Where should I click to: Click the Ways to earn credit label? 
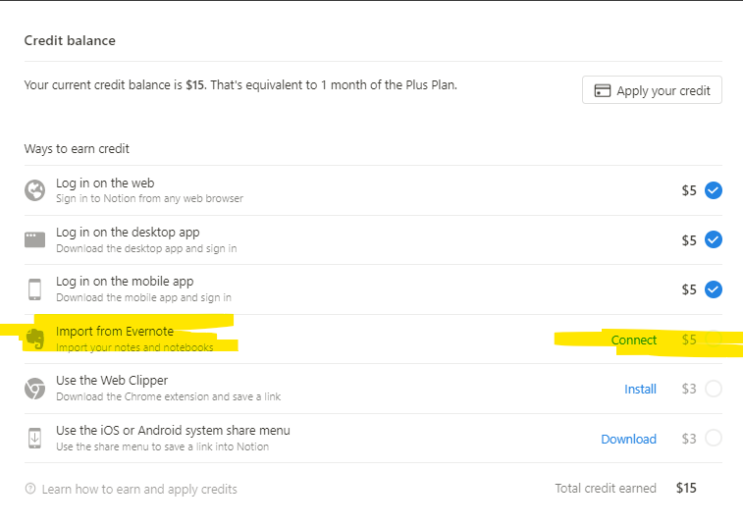[x=77, y=149]
